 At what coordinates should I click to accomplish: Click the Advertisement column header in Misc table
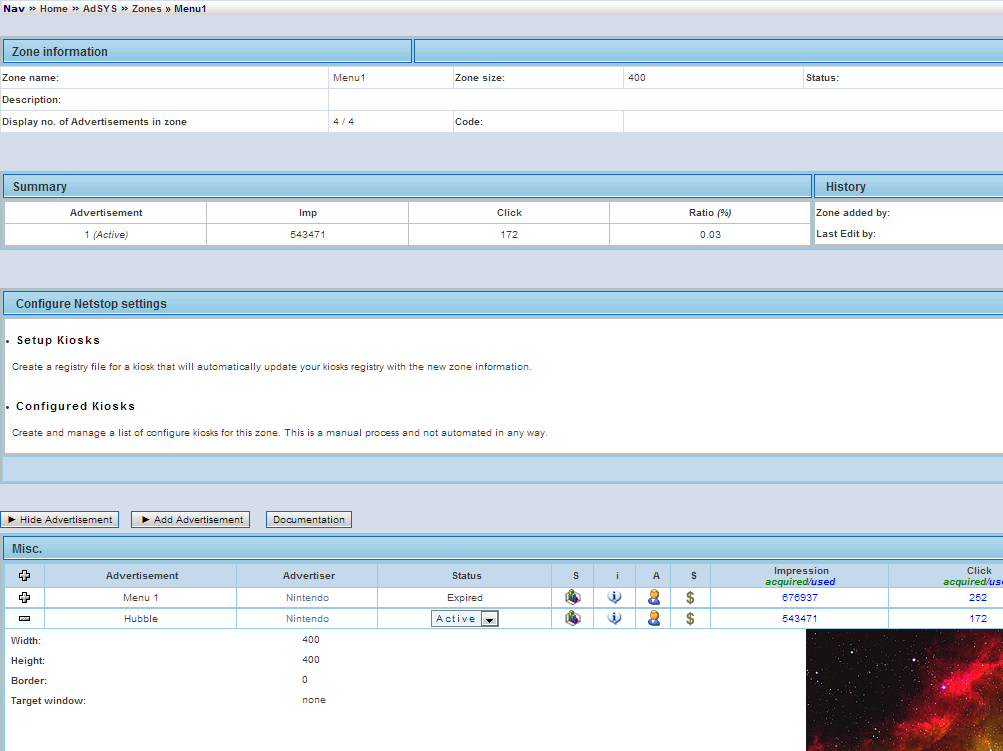click(142, 576)
